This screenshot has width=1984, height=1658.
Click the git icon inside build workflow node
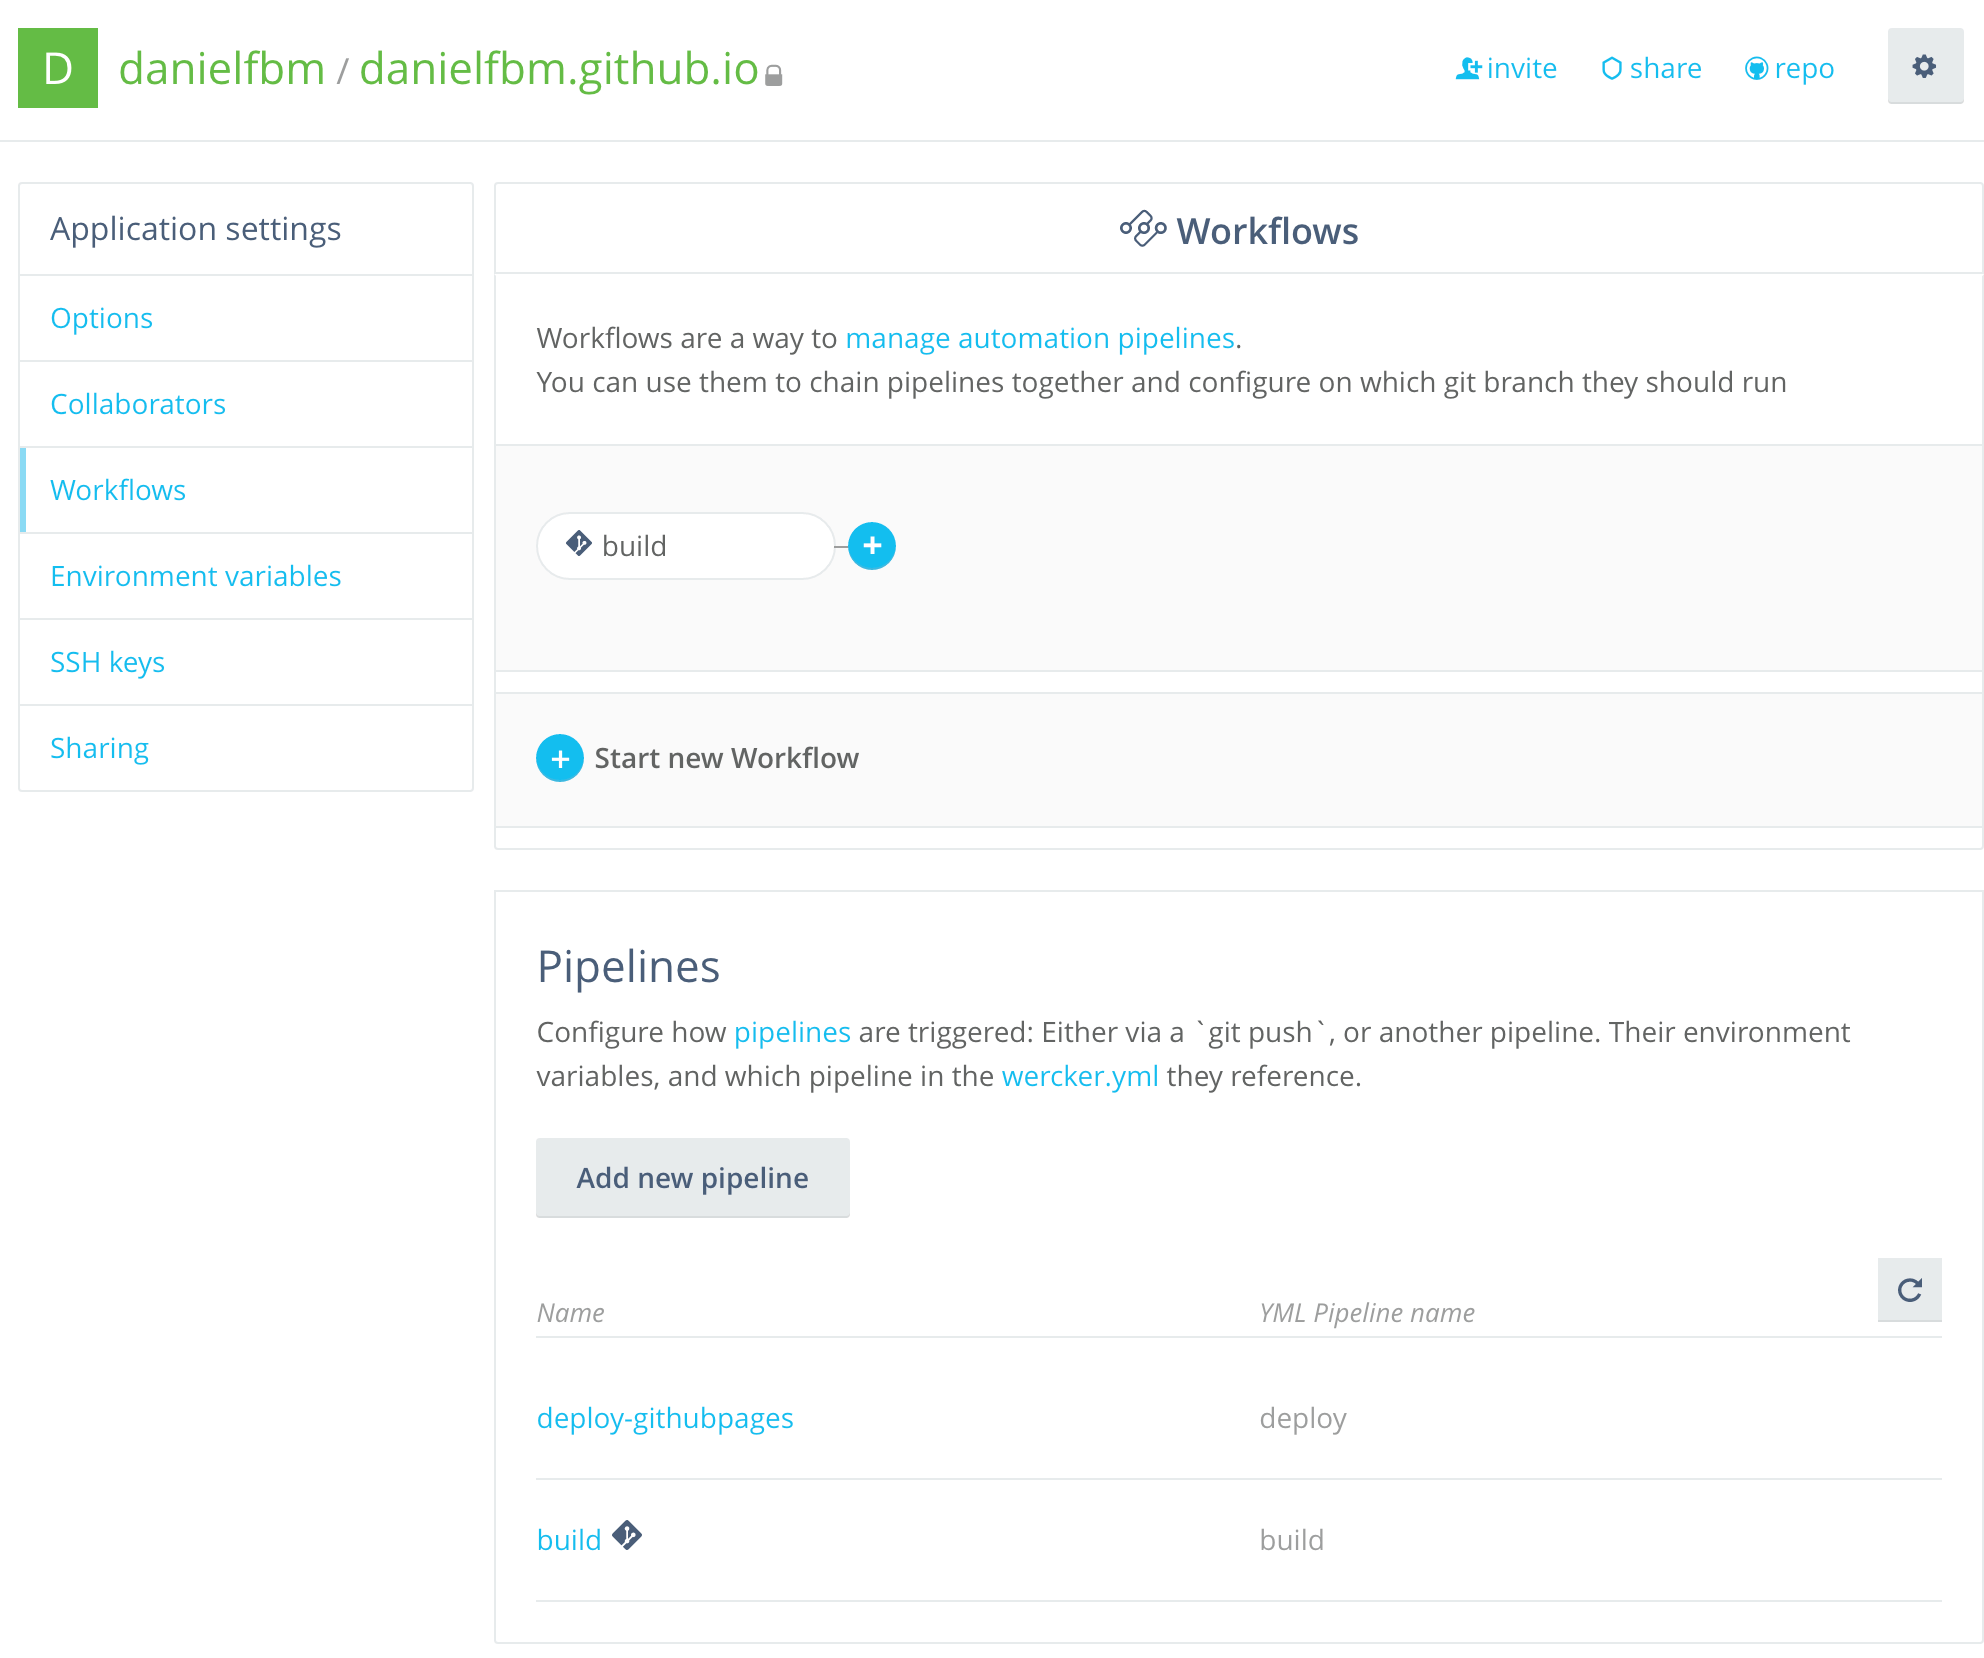pyautogui.click(x=579, y=543)
